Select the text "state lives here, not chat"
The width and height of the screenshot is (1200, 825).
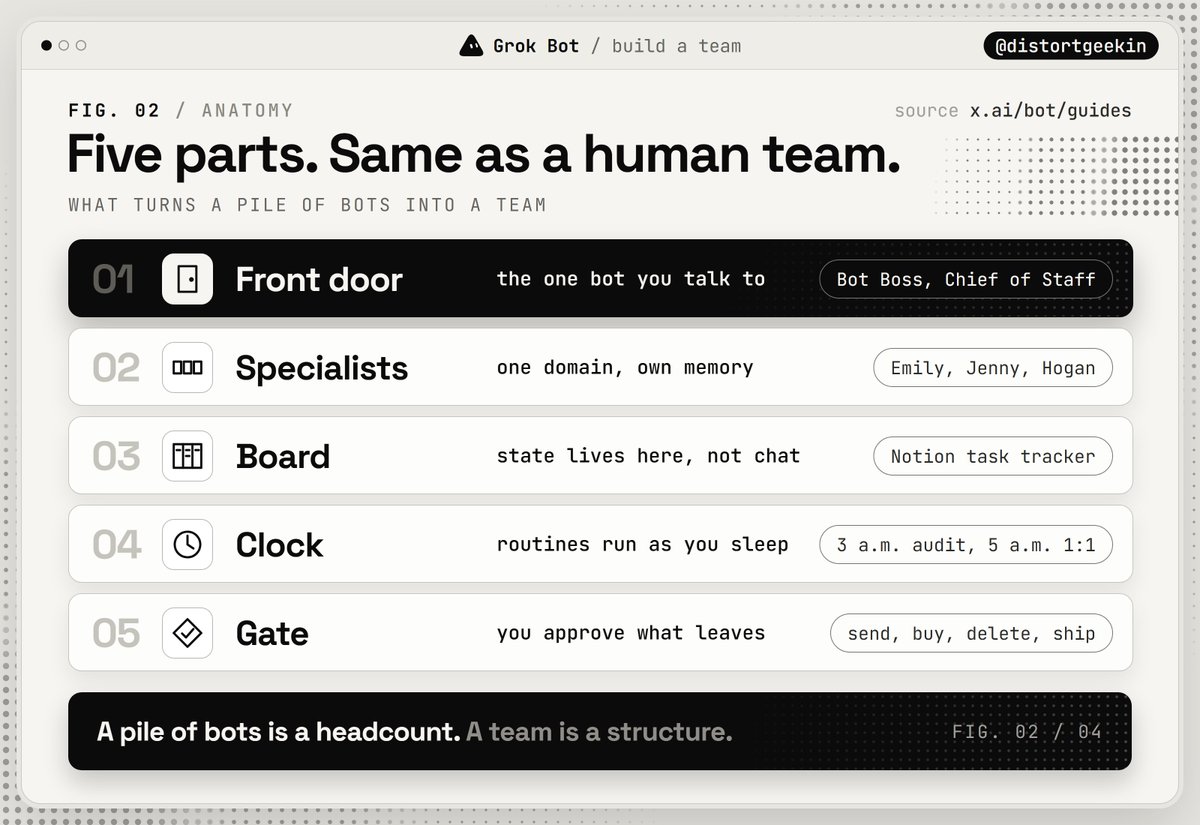coord(649,456)
